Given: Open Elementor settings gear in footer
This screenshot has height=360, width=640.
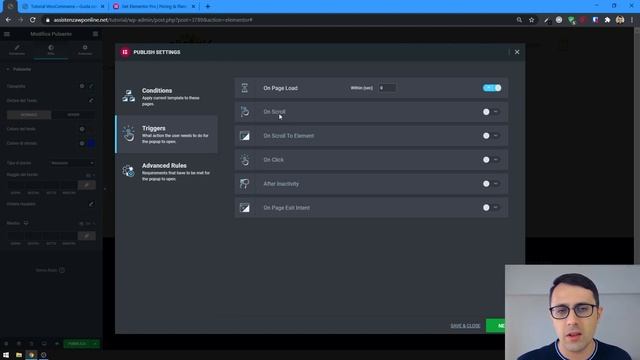Looking at the screenshot, I should click(x=6, y=344).
